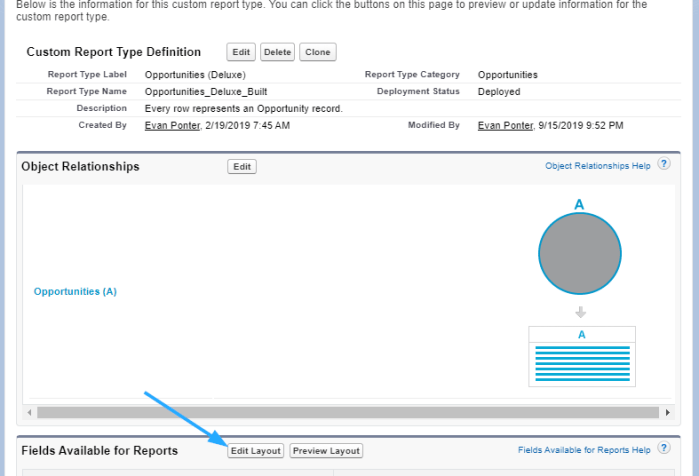The width and height of the screenshot is (699, 476).
Task: Open Fields Available for Reports Help link
Action: coord(584,451)
